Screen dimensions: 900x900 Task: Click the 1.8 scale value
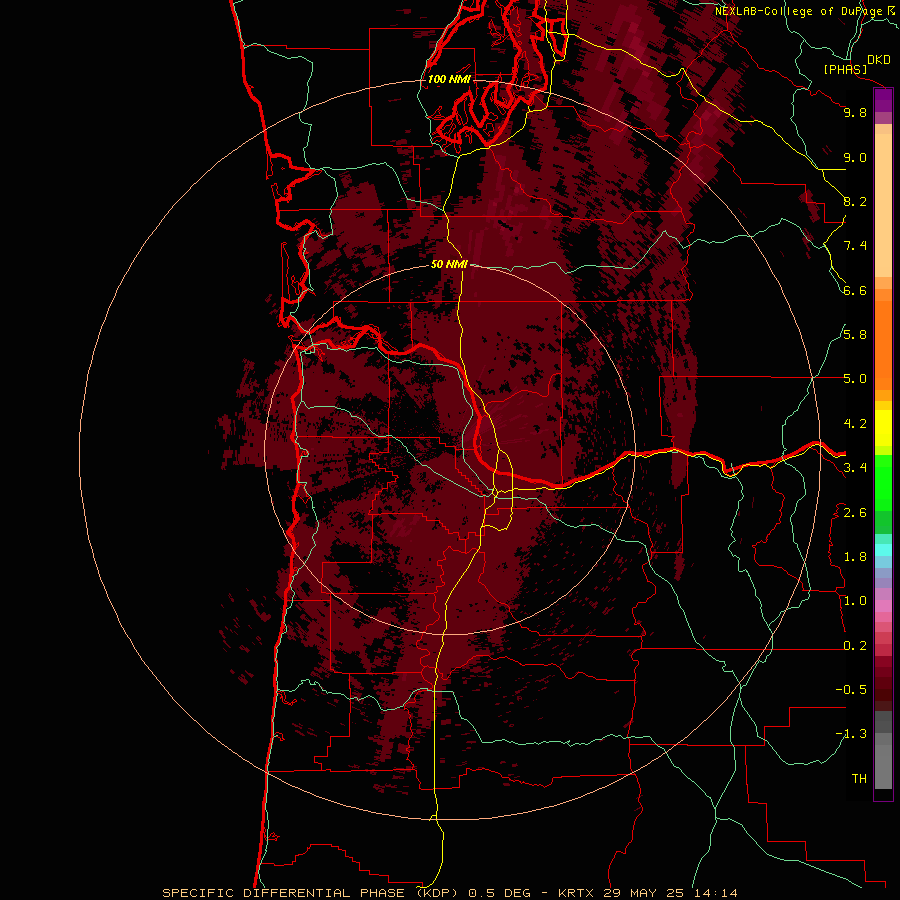855,557
